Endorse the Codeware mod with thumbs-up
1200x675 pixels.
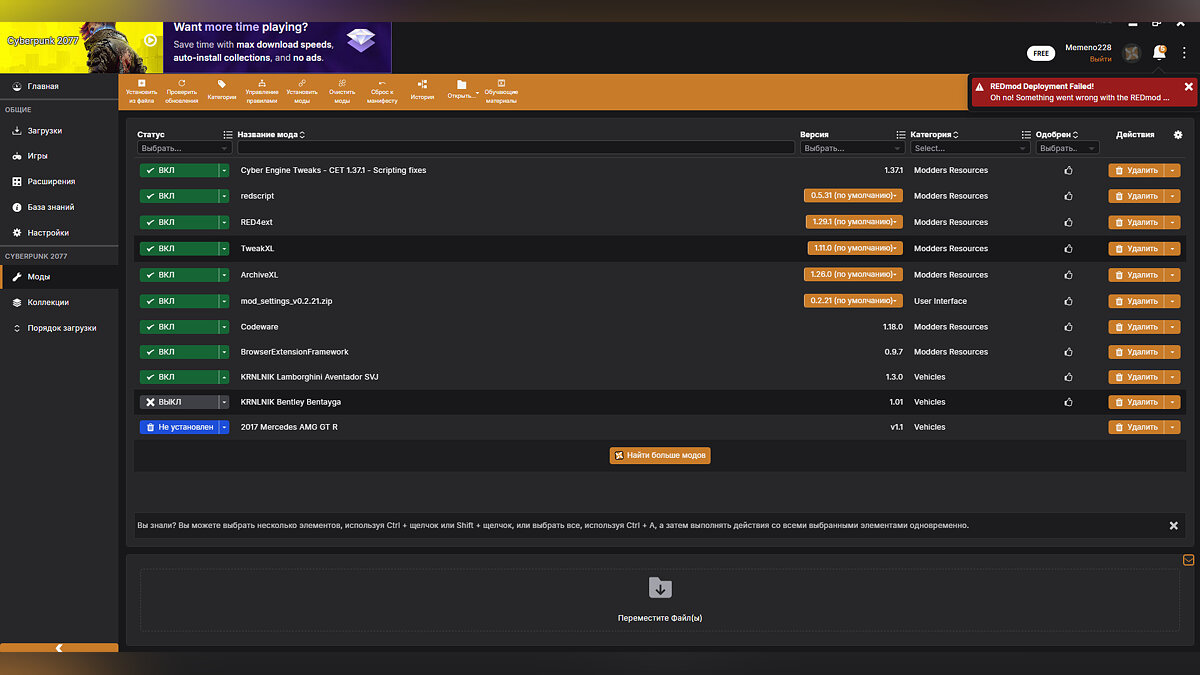pos(1068,327)
